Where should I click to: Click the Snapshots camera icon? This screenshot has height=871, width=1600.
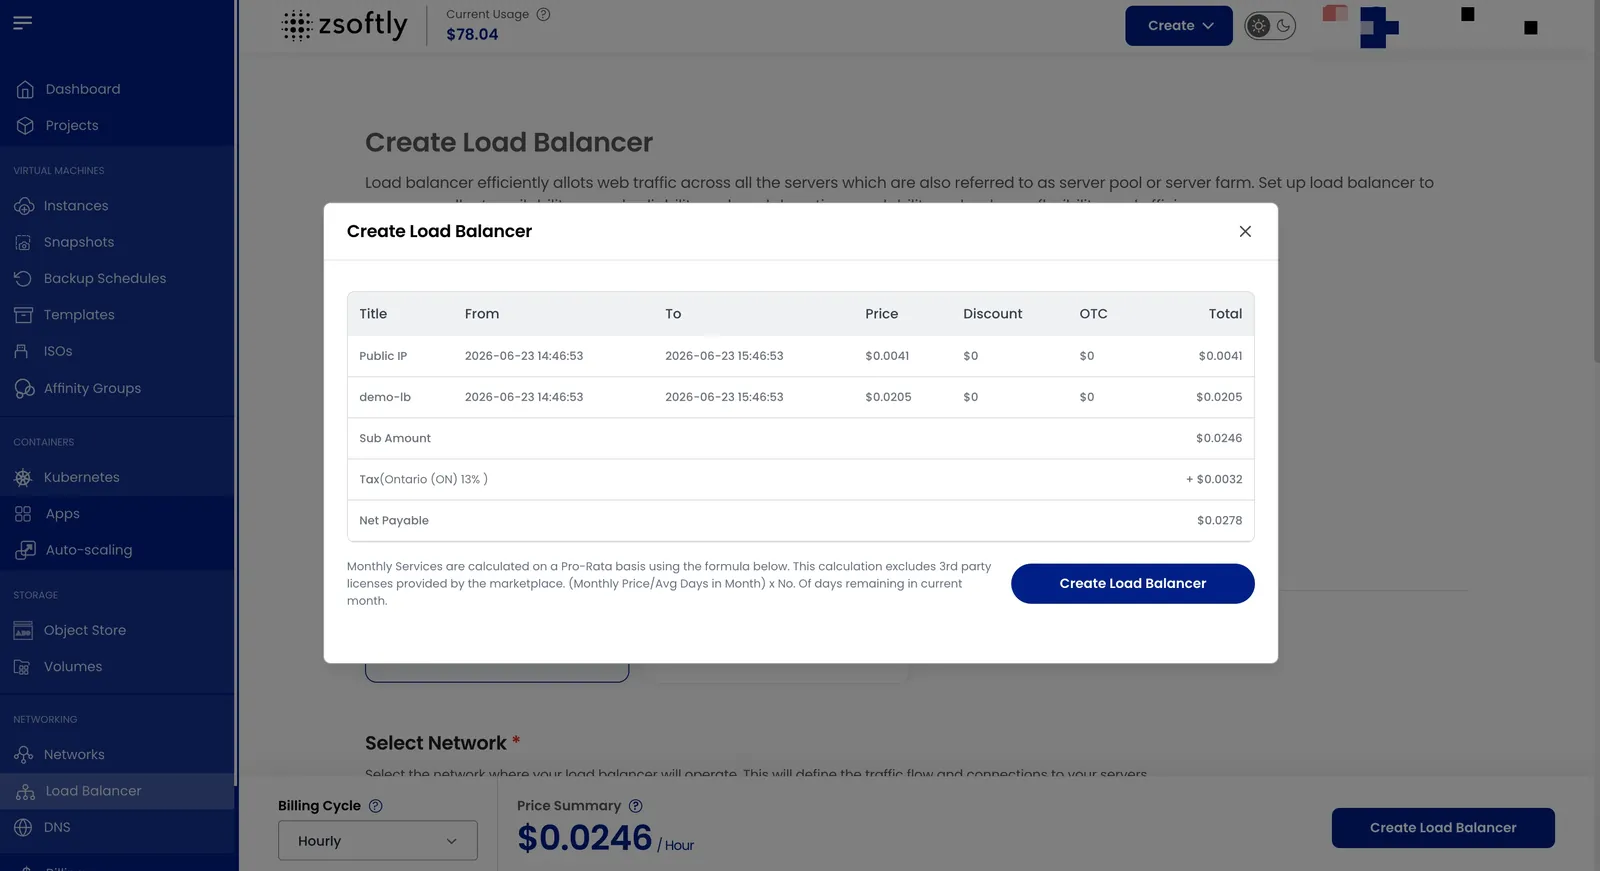click(23, 242)
